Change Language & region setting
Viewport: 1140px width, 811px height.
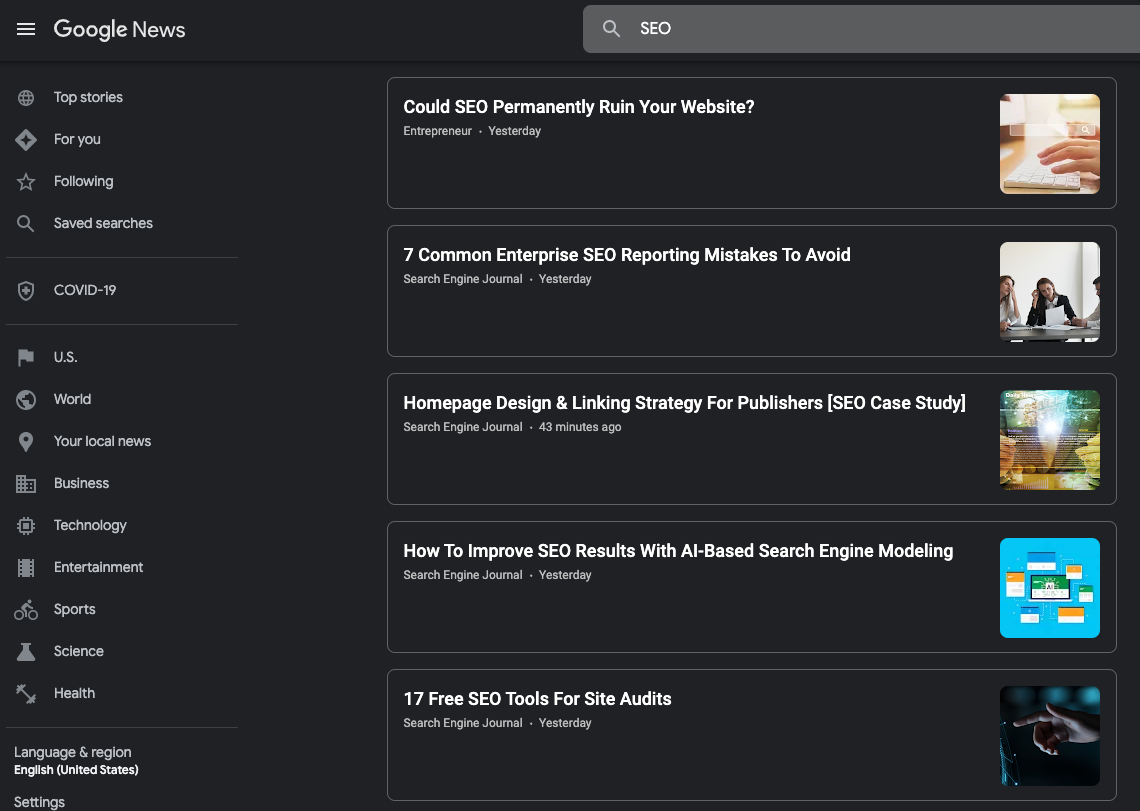tap(76, 761)
